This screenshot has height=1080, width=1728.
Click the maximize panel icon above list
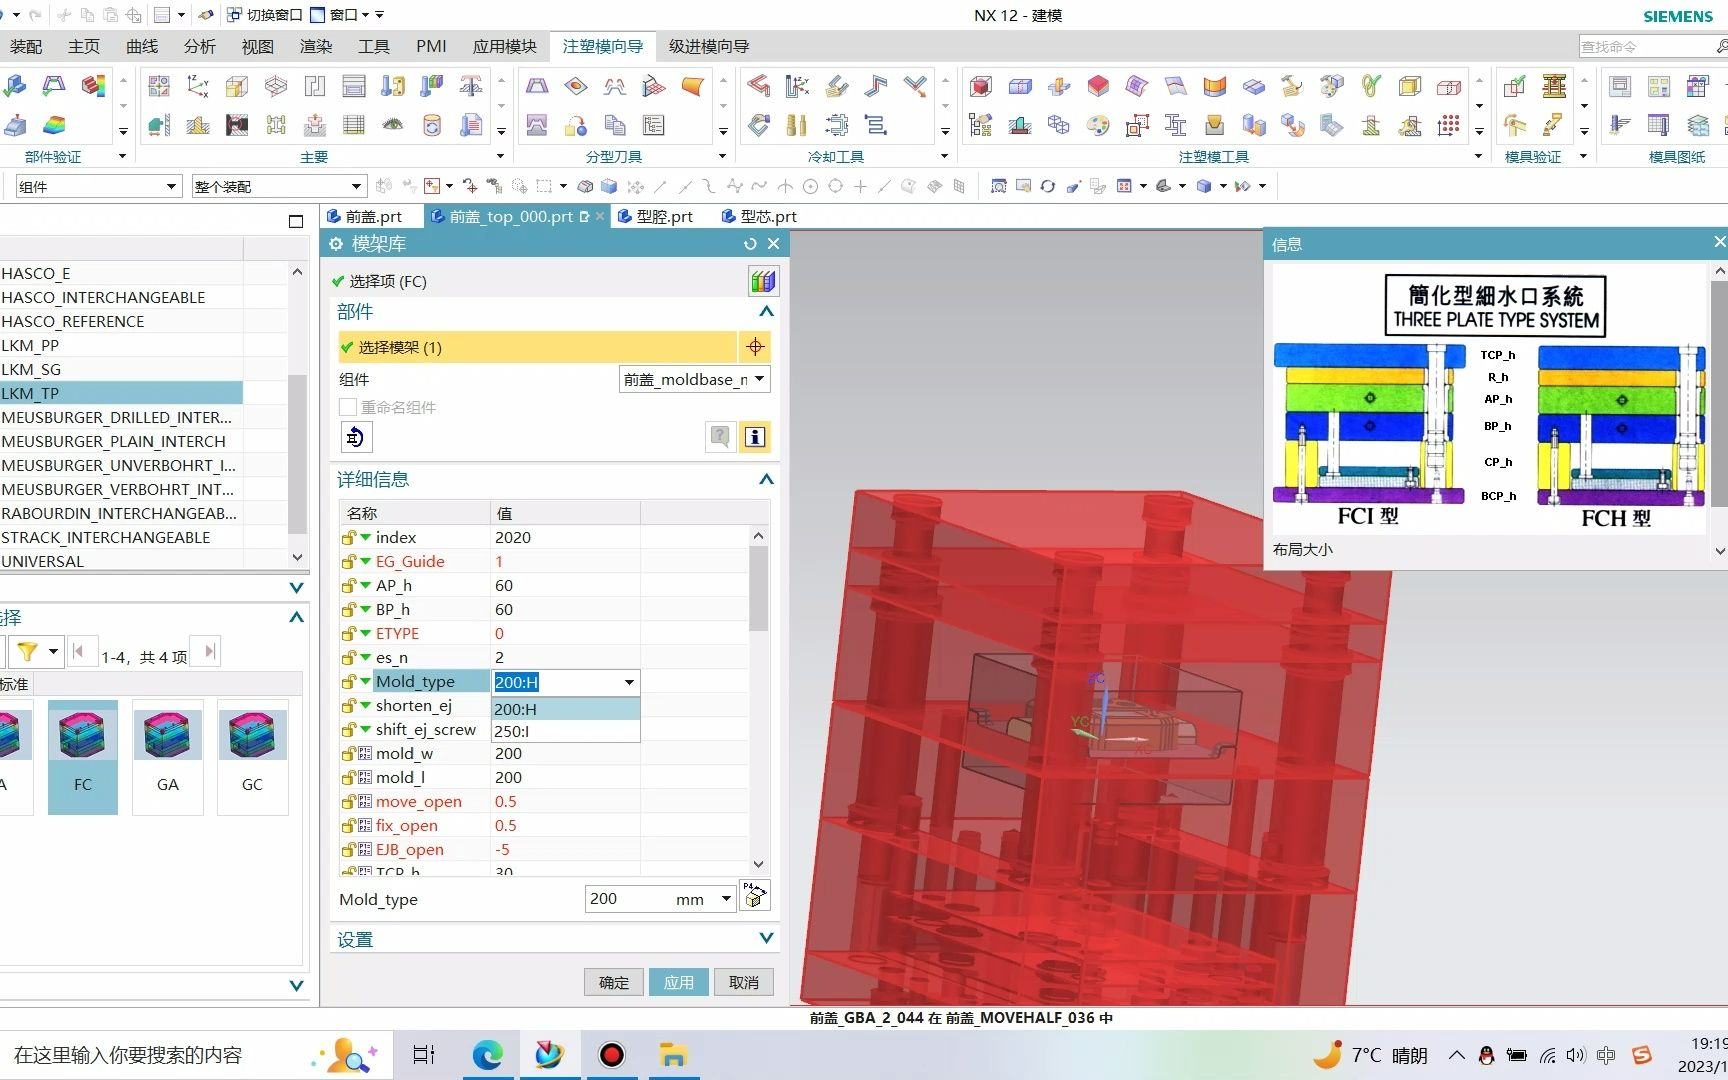pos(296,221)
